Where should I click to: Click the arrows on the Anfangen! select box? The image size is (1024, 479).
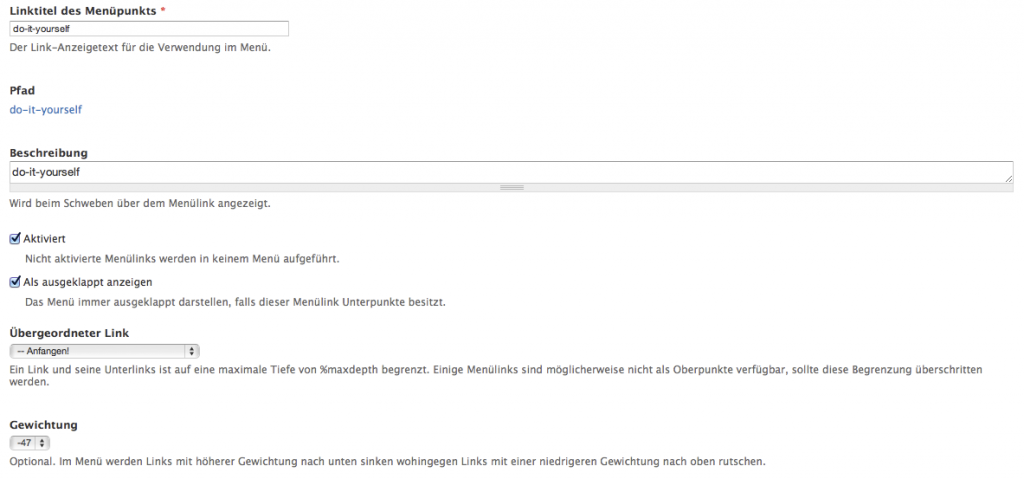point(193,351)
